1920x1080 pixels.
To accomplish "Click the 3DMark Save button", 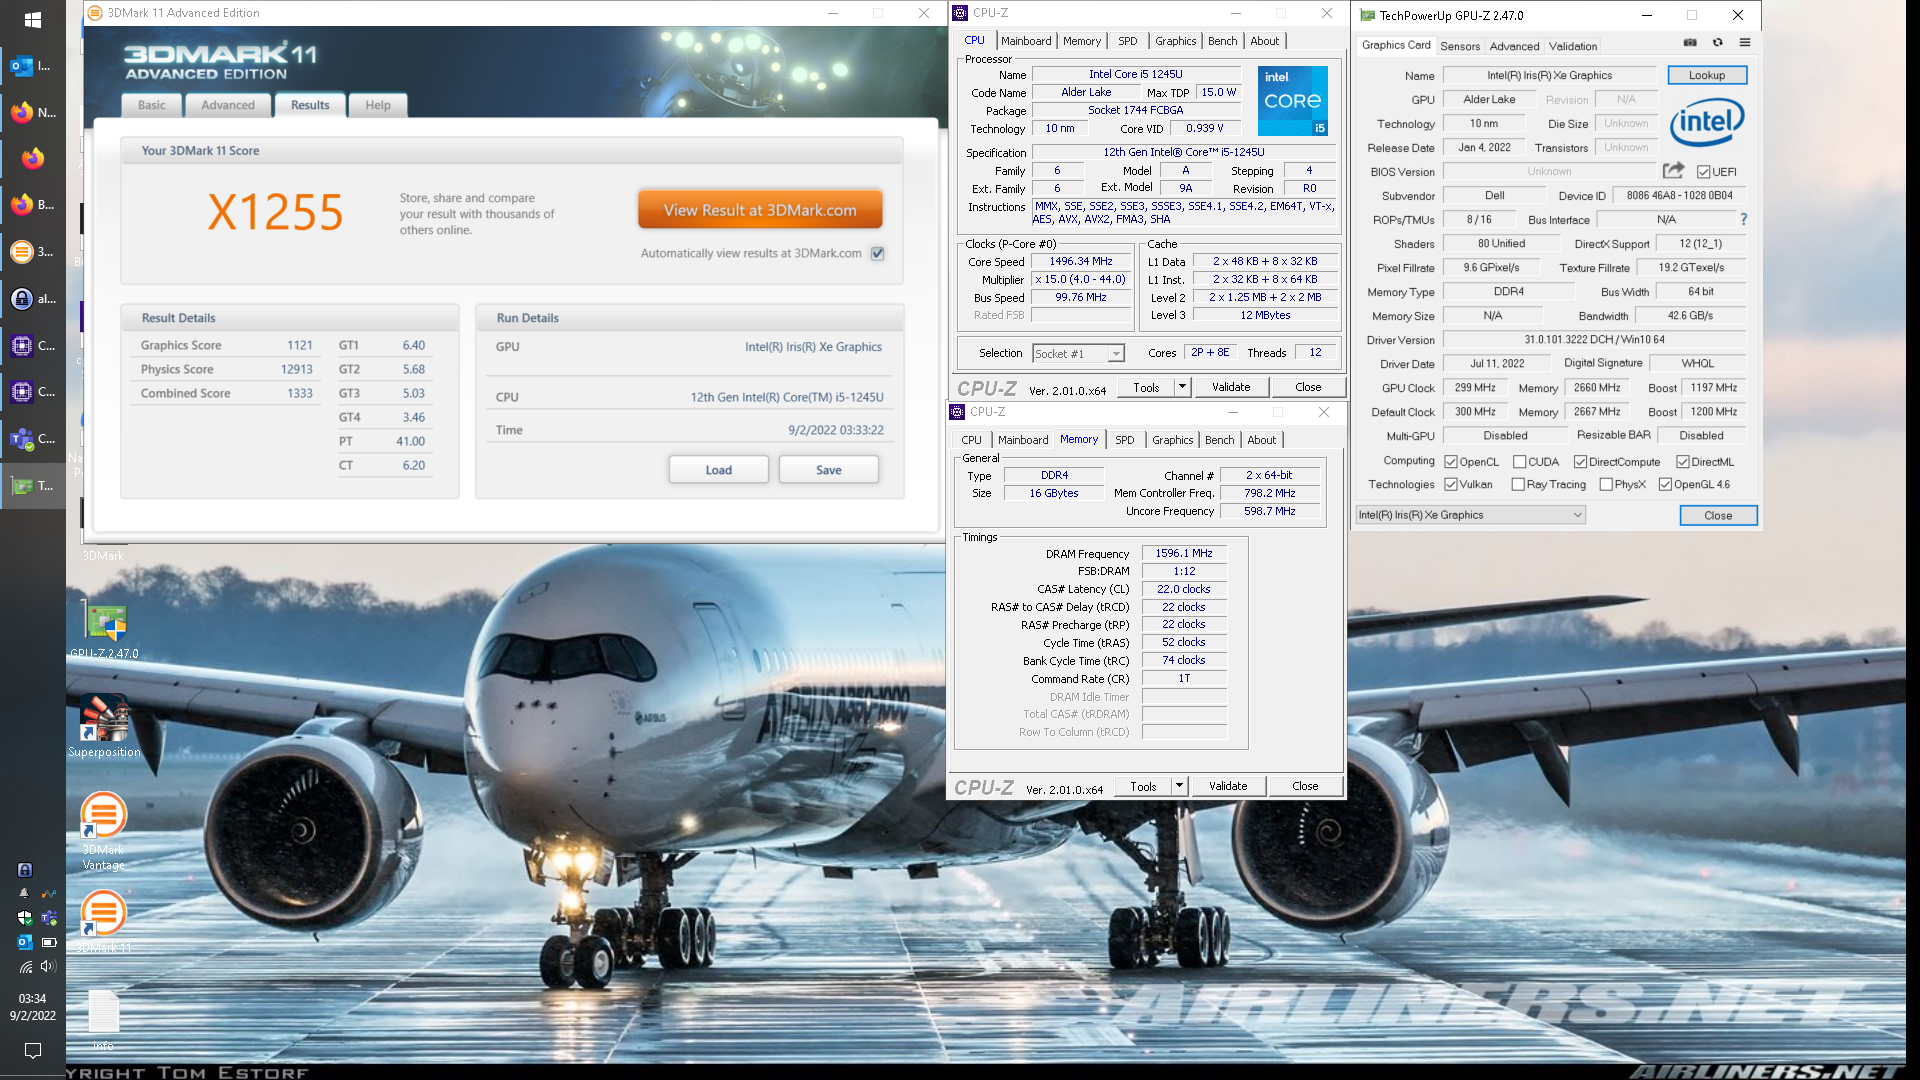I will click(x=829, y=470).
